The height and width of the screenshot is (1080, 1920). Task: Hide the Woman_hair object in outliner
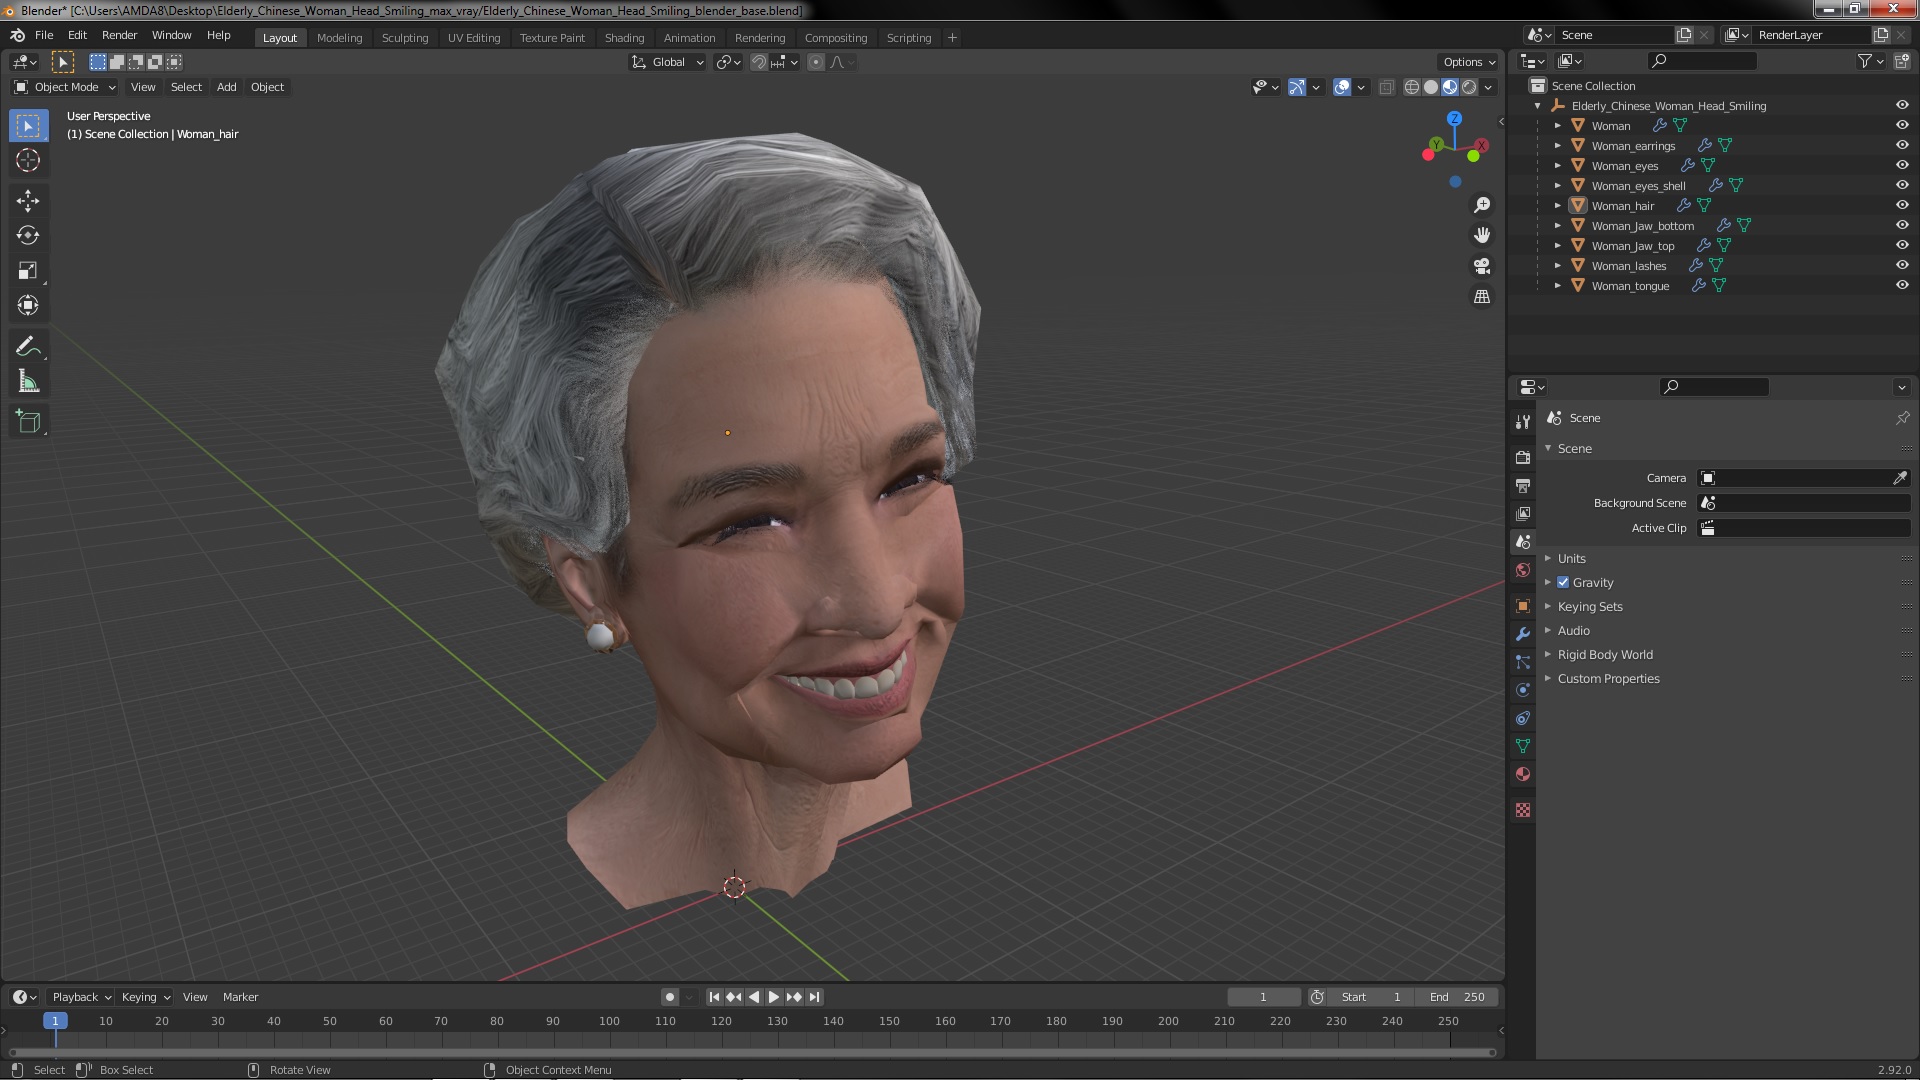pyautogui.click(x=1902, y=205)
